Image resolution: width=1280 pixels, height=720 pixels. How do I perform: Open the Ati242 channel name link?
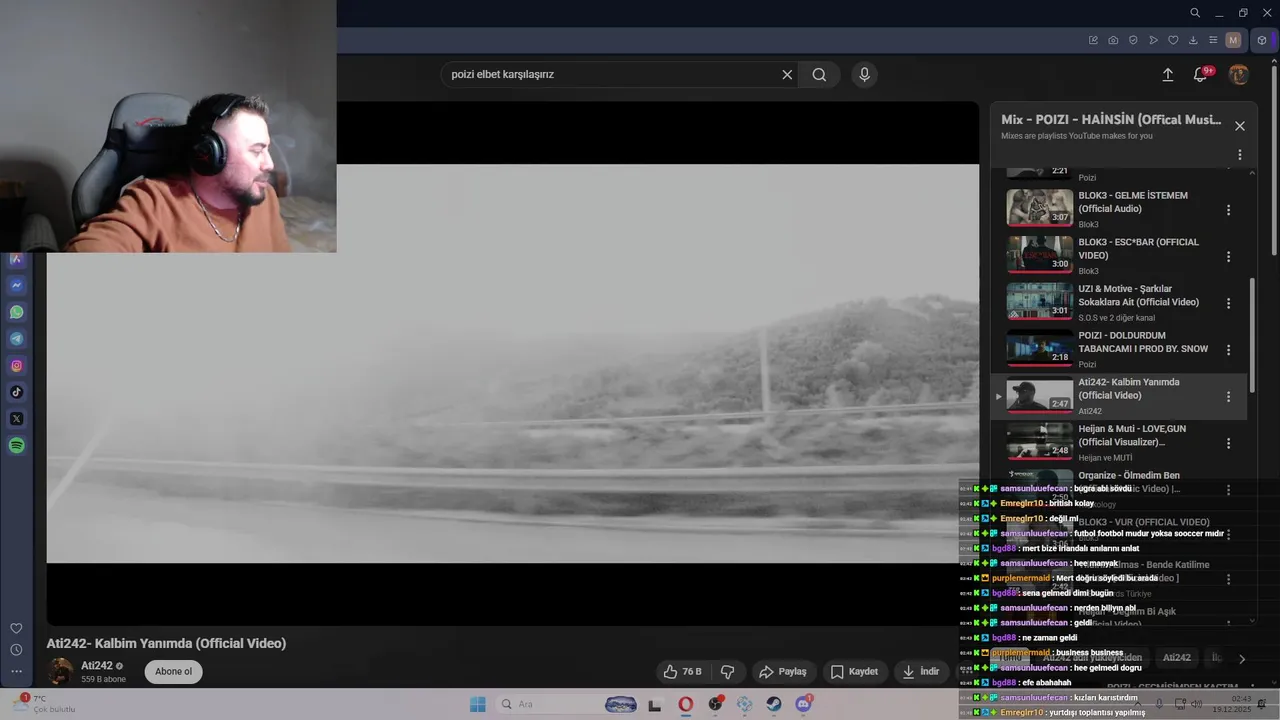(x=96, y=666)
